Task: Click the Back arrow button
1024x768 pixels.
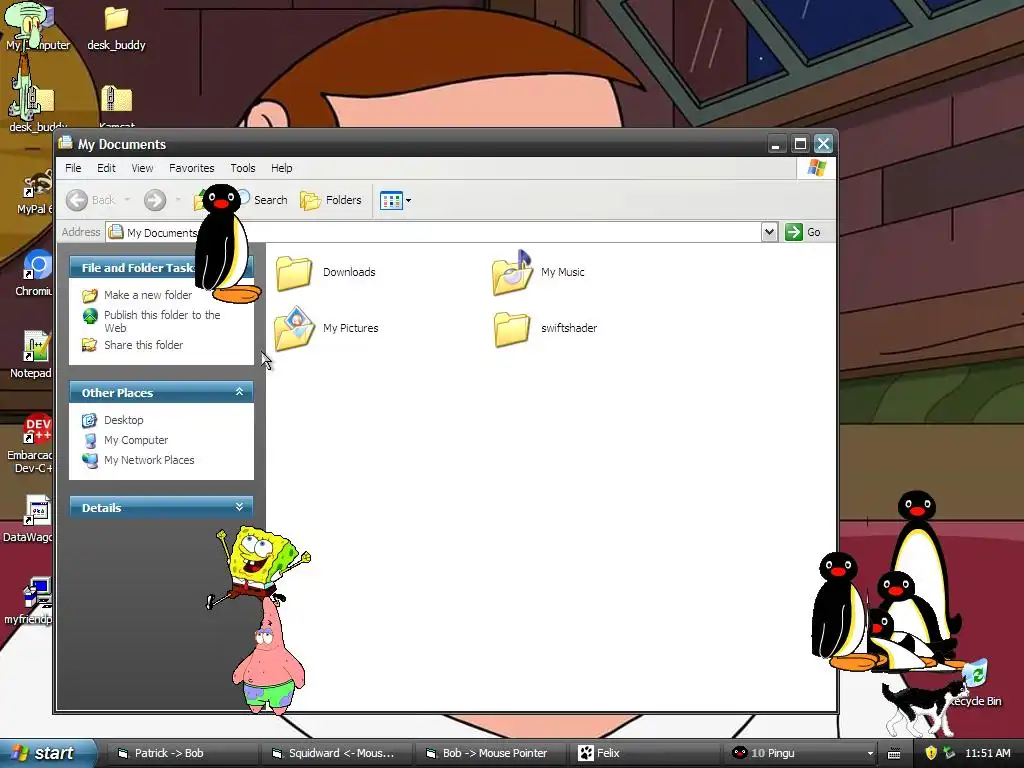Action: (x=77, y=200)
